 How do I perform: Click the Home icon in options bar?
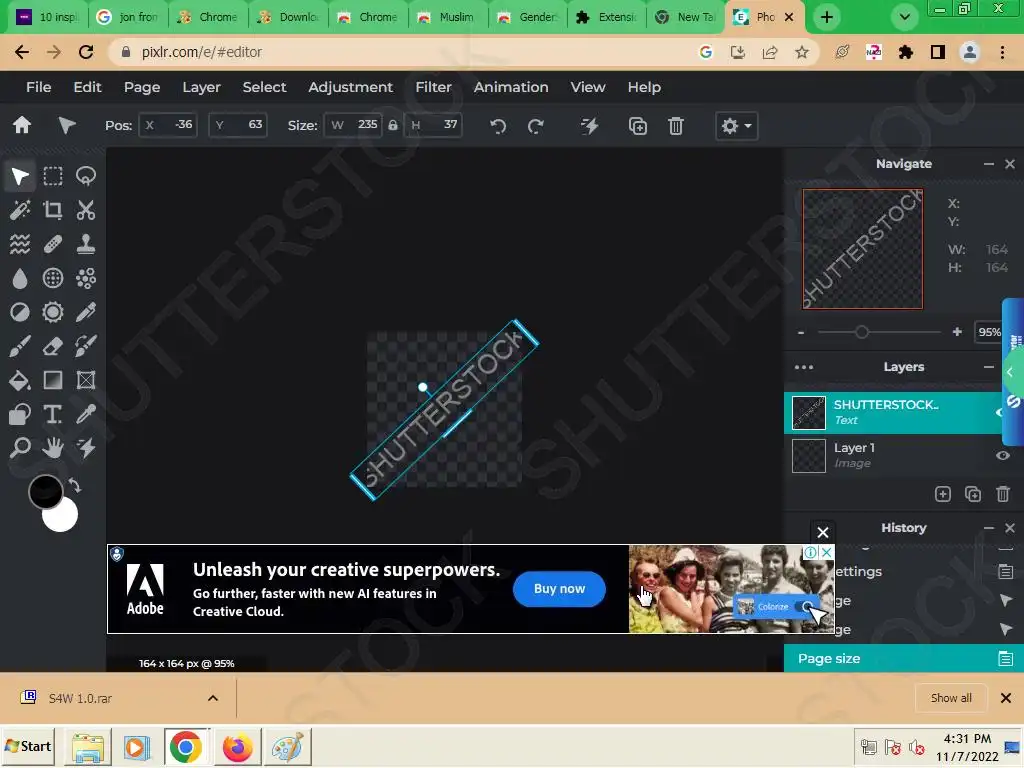[x=22, y=125]
